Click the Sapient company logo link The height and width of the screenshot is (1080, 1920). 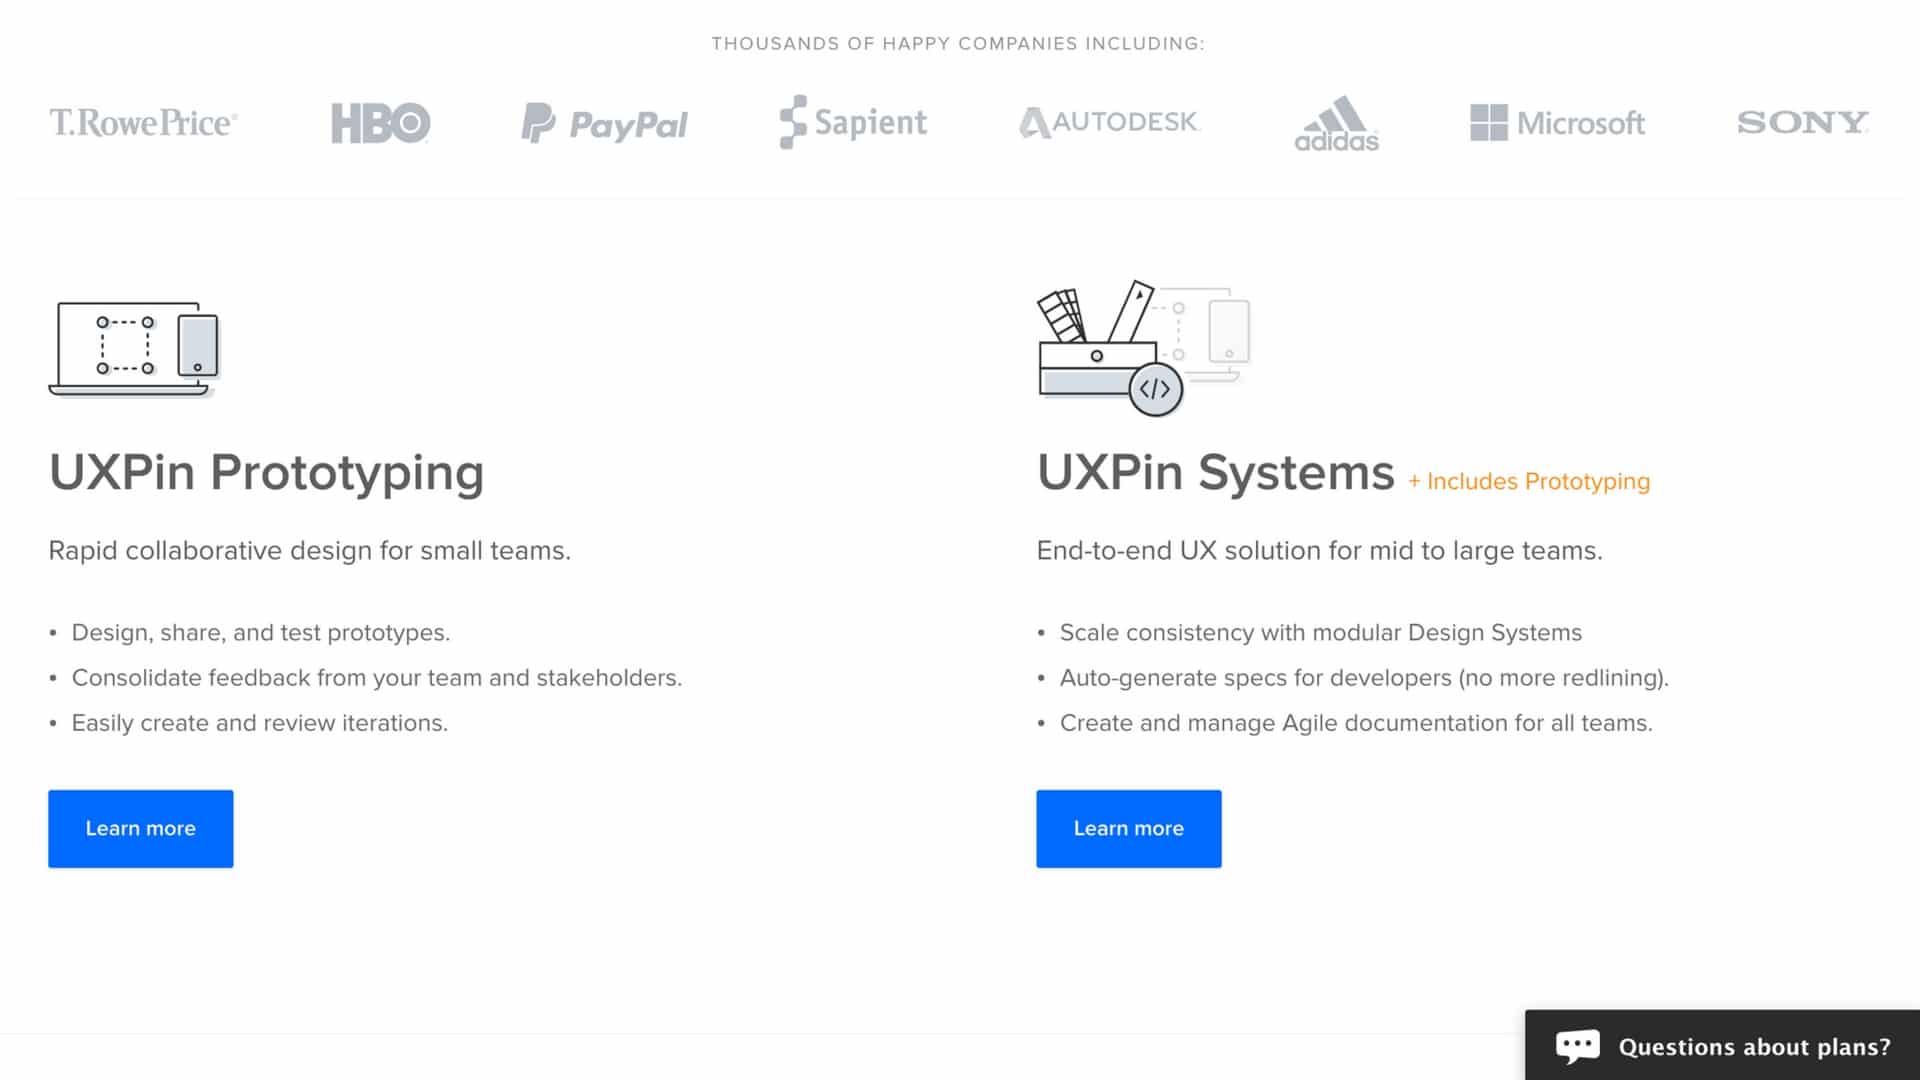click(851, 121)
